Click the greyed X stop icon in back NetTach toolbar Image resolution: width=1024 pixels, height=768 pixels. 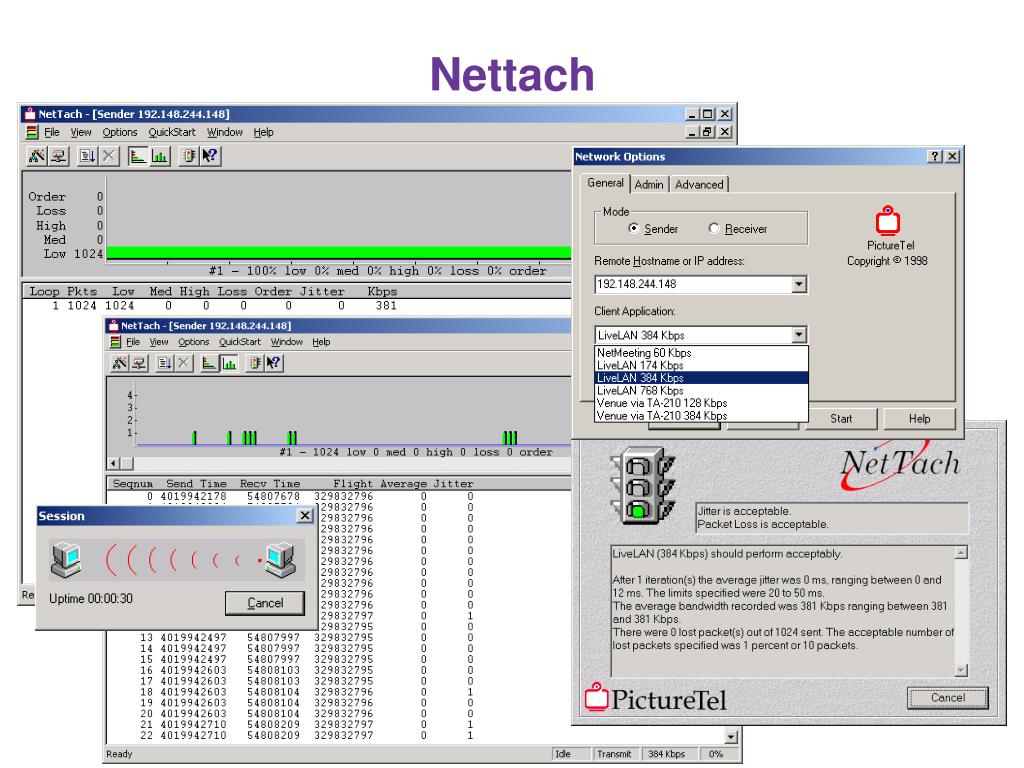(x=108, y=156)
